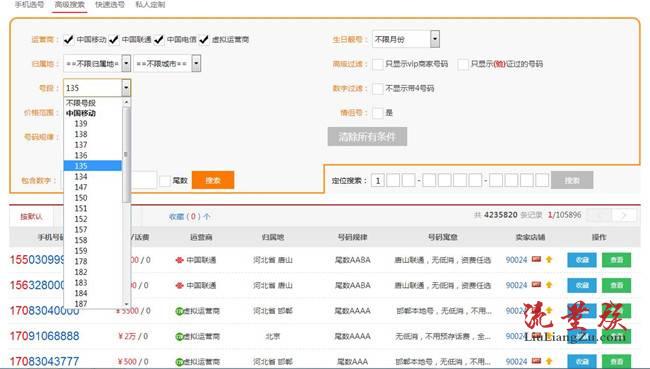This screenshot has height=369, width=650.
Task: Click red VIP badge in 156328 row
Action: click(536, 285)
